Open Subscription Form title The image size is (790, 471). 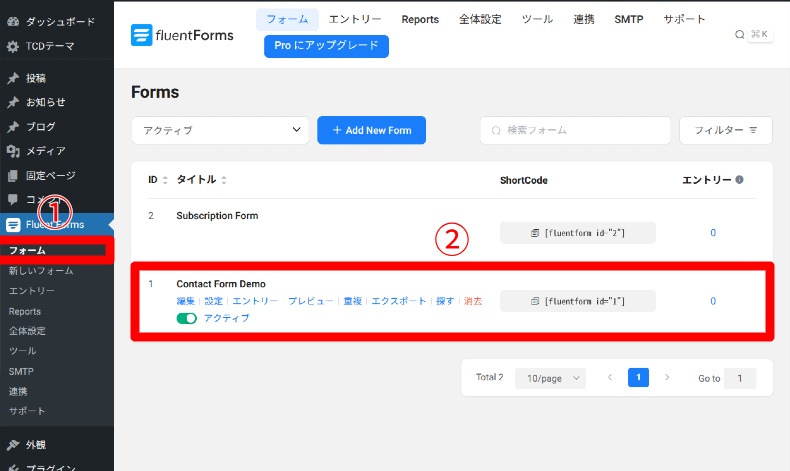(x=217, y=216)
